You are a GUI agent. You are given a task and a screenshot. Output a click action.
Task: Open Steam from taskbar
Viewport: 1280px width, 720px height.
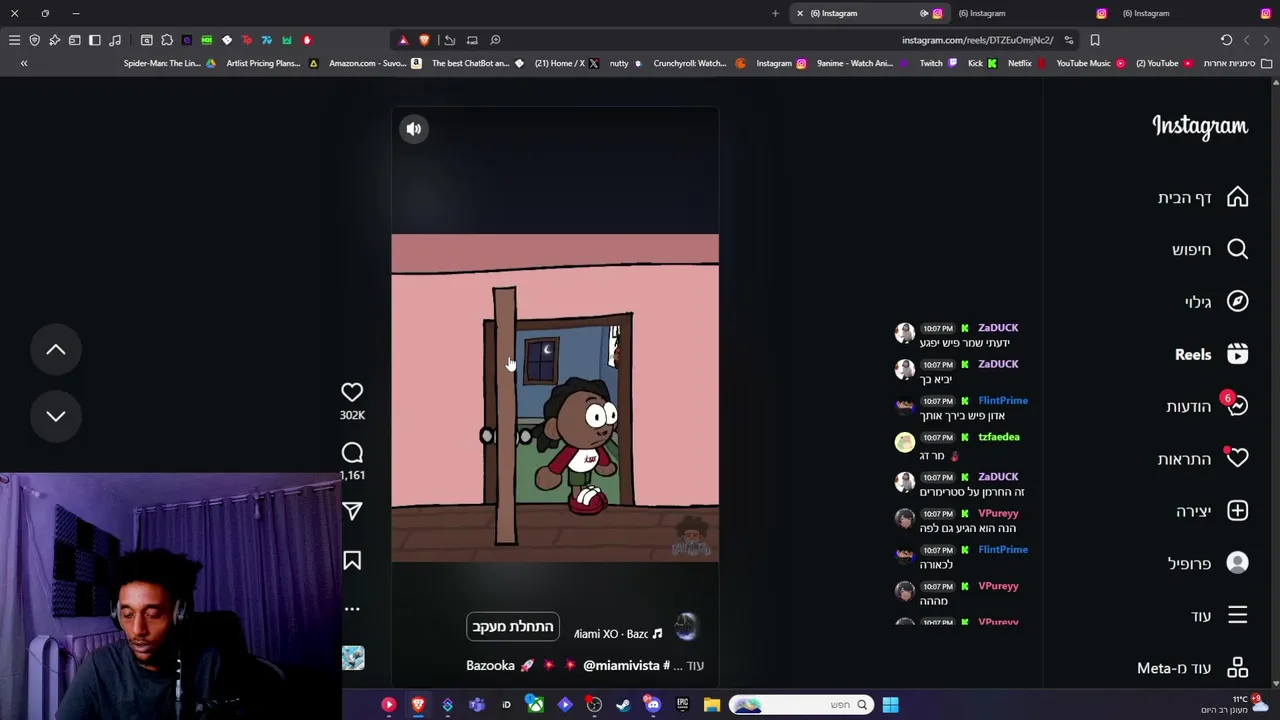coord(624,705)
